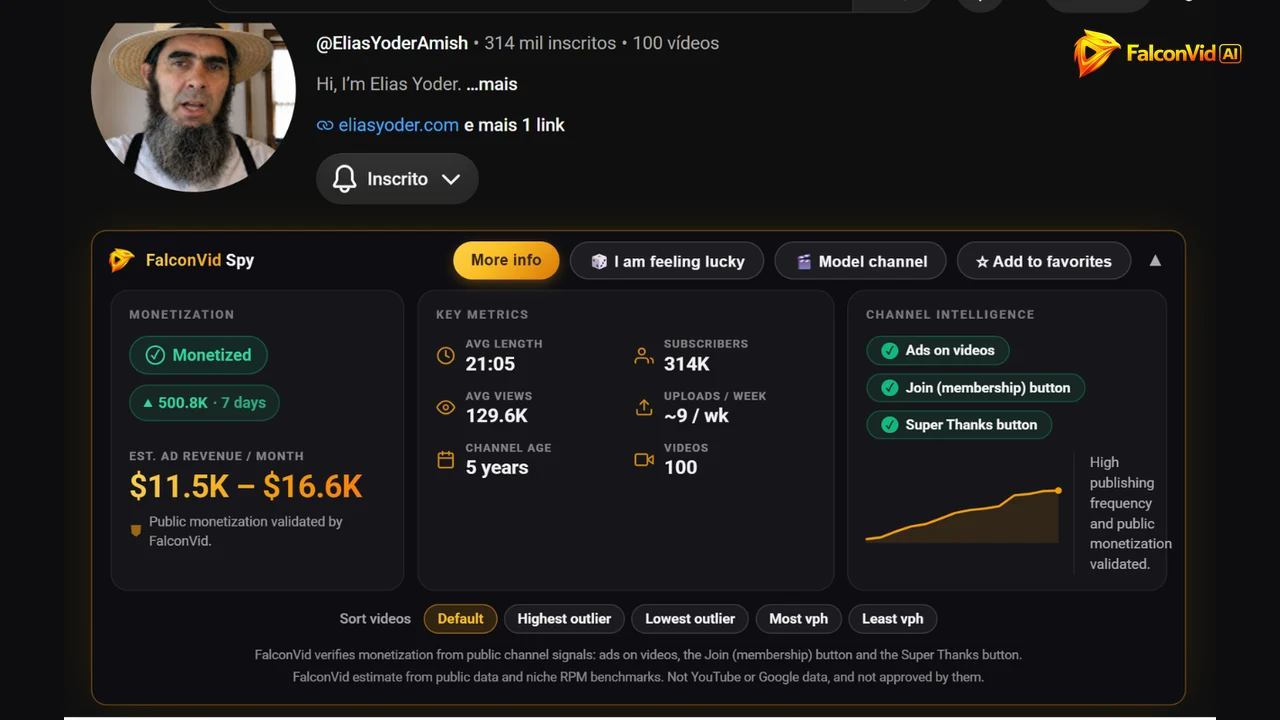Click the check icon on Join (membership) button

pos(889,388)
